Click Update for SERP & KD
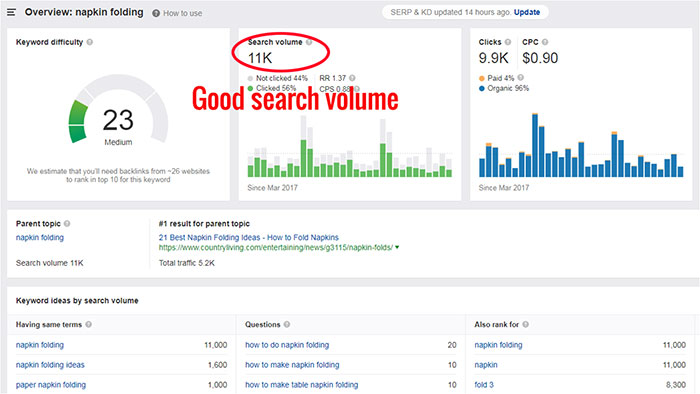The height and width of the screenshot is (394, 700). pos(527,12)
